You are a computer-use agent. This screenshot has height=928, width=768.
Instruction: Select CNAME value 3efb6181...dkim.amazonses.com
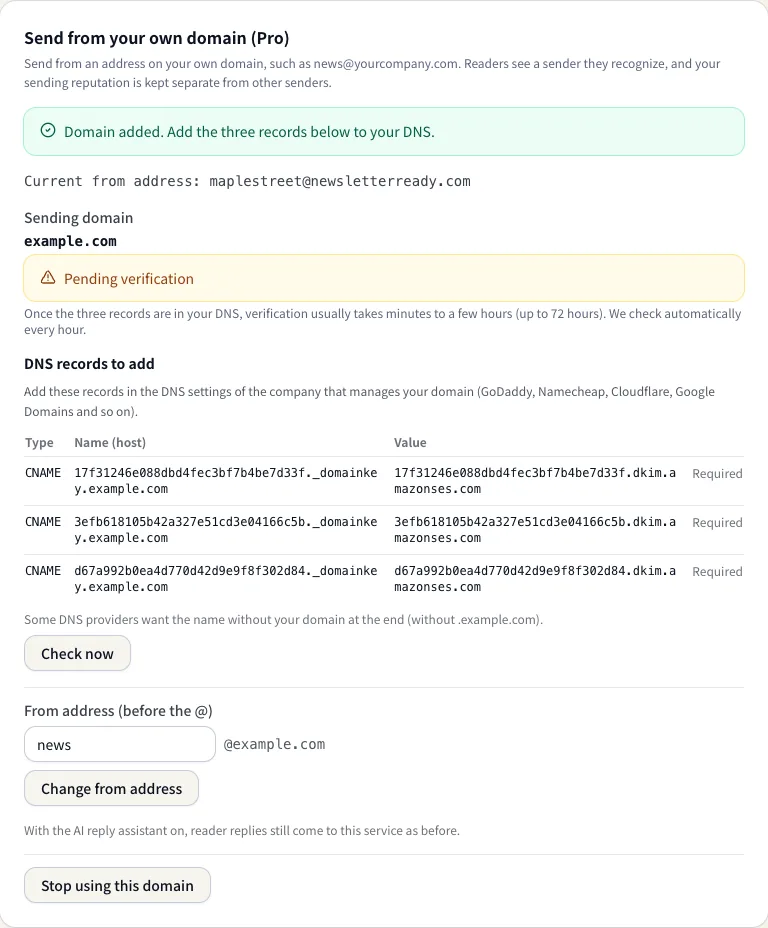coord(535,530)
